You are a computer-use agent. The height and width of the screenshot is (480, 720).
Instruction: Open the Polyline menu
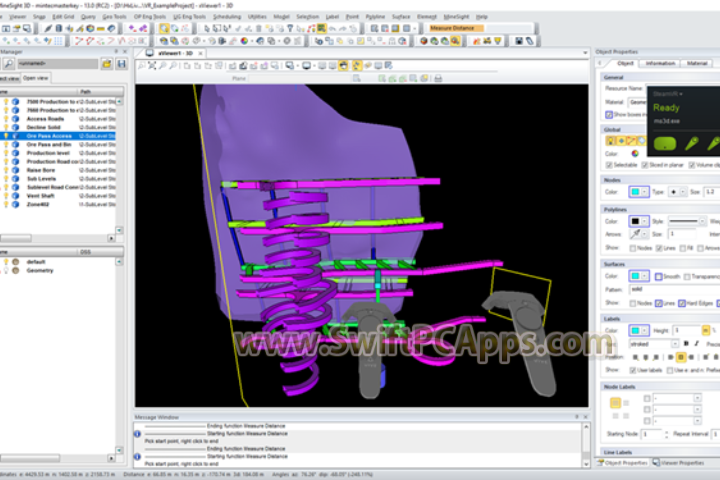click(375, 17)
